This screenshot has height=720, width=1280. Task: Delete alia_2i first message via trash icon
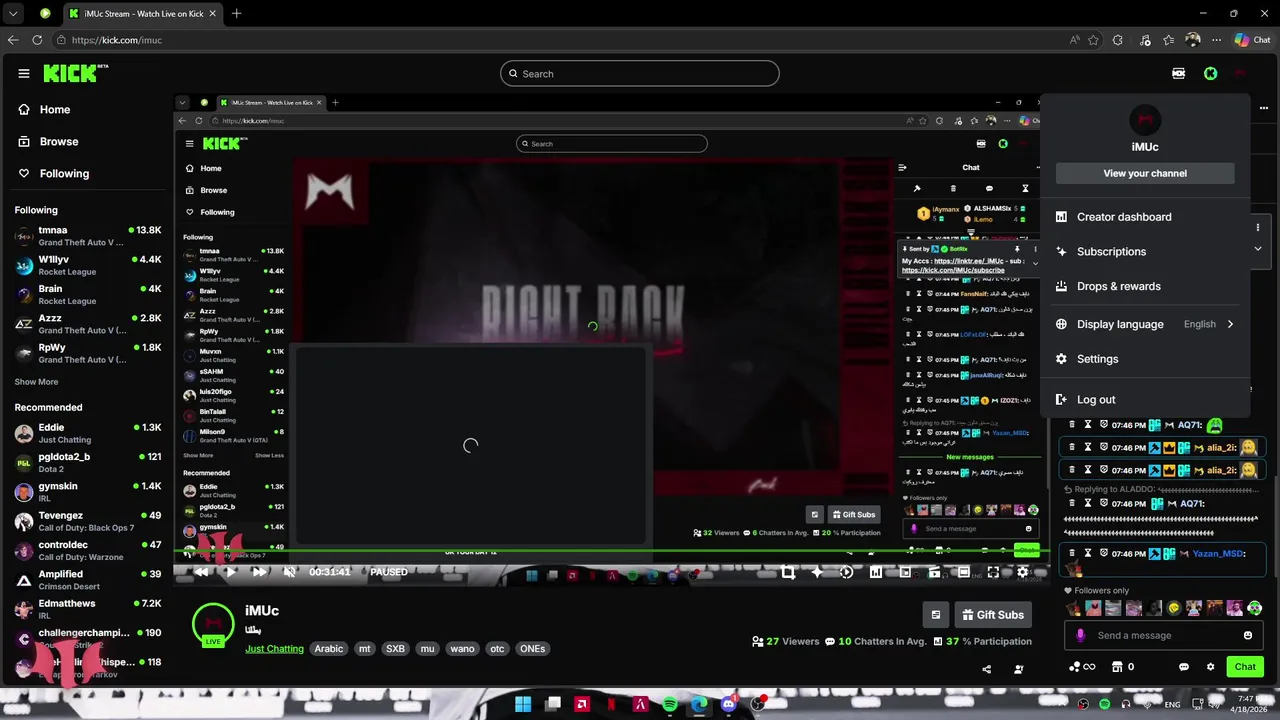[1072, 448]
